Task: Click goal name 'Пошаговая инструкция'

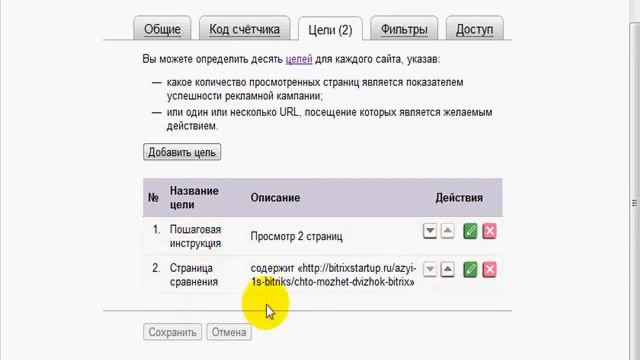Action: click(x=195, y=236)
